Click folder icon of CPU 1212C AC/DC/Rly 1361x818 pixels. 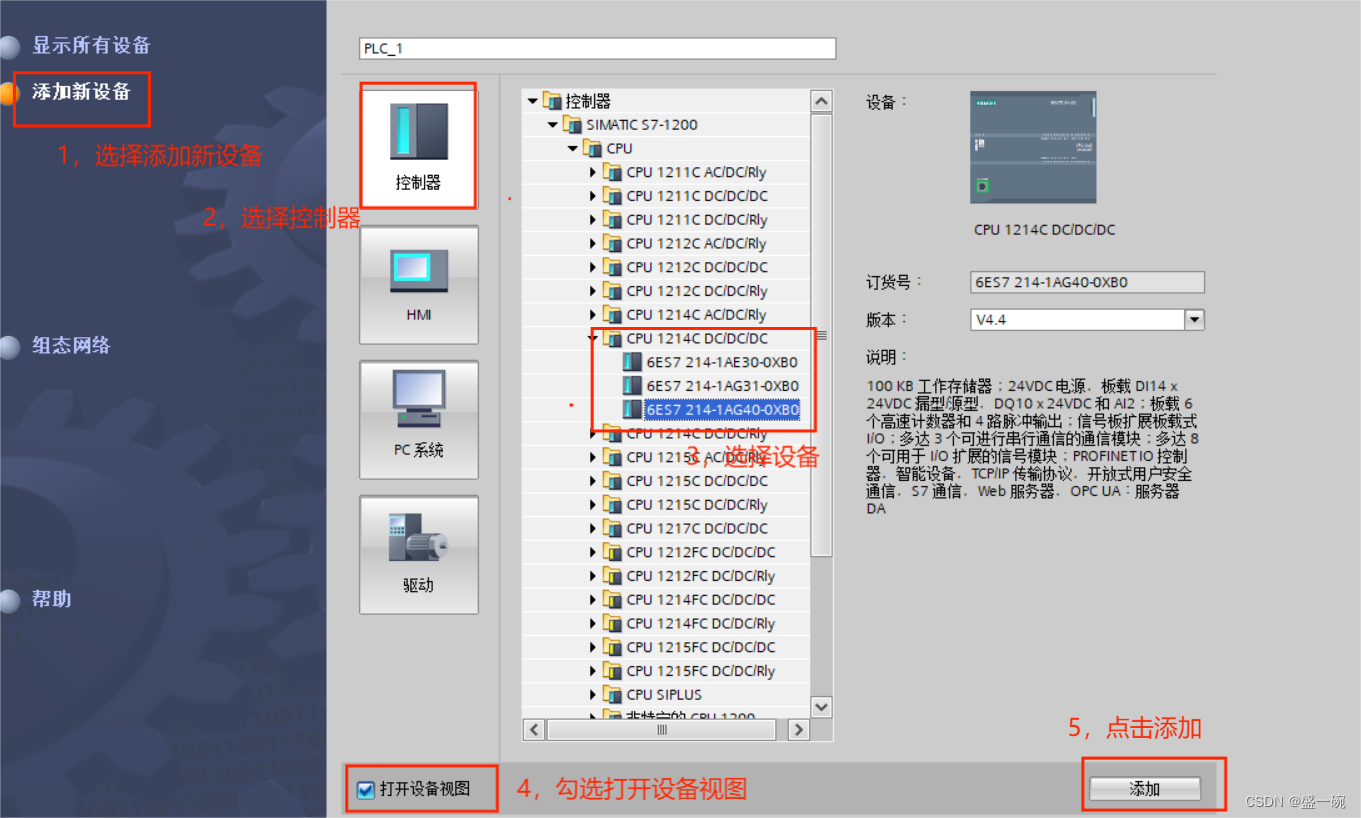pos(612,243)
